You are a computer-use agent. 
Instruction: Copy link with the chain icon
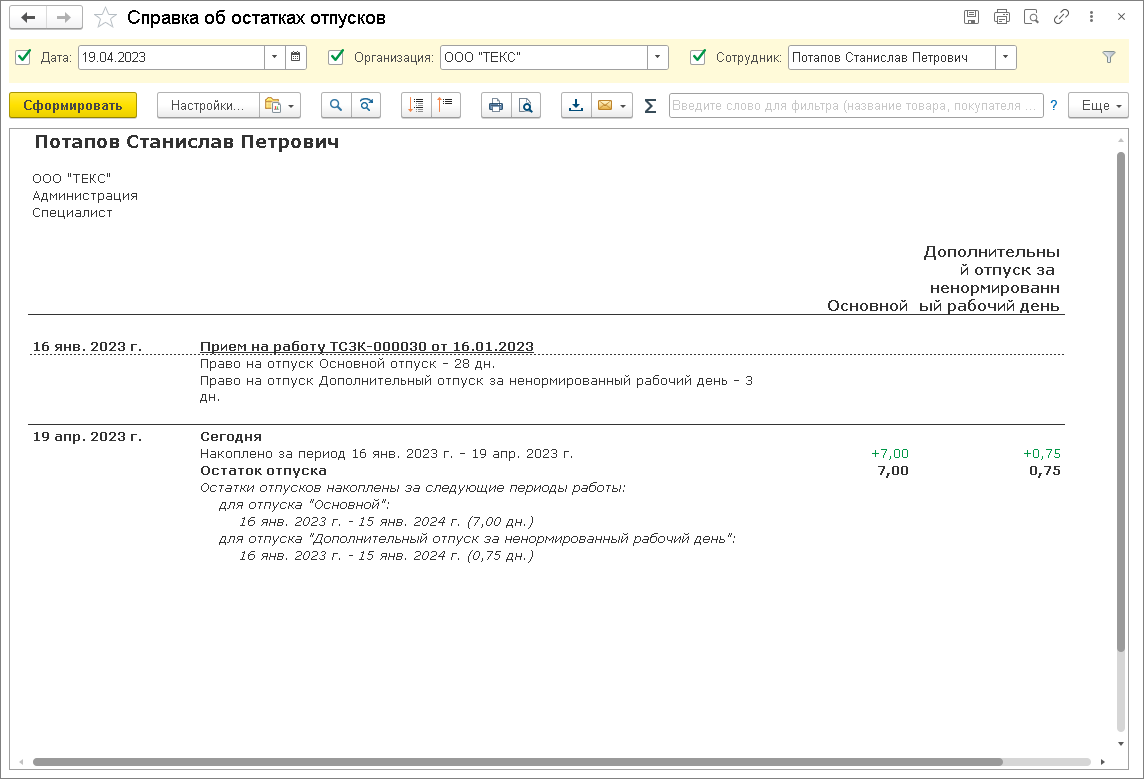pyautogui.click(x=1062, y=17)
